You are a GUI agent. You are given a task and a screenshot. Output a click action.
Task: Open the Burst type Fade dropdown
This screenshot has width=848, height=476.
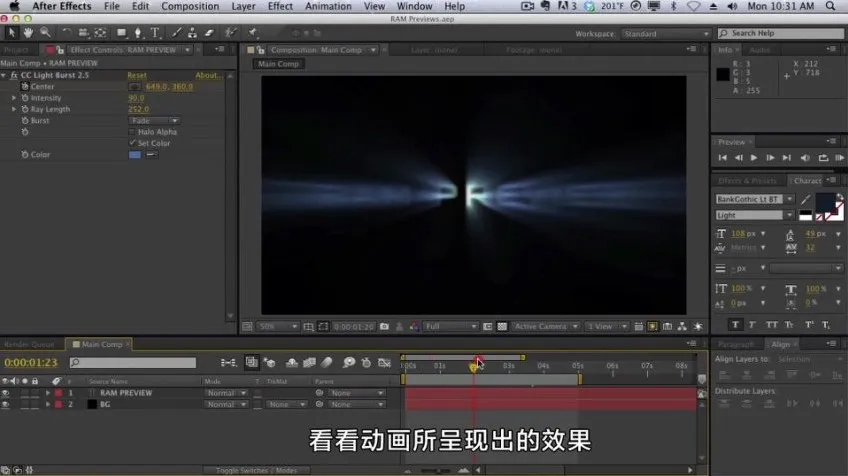point(153,120)
